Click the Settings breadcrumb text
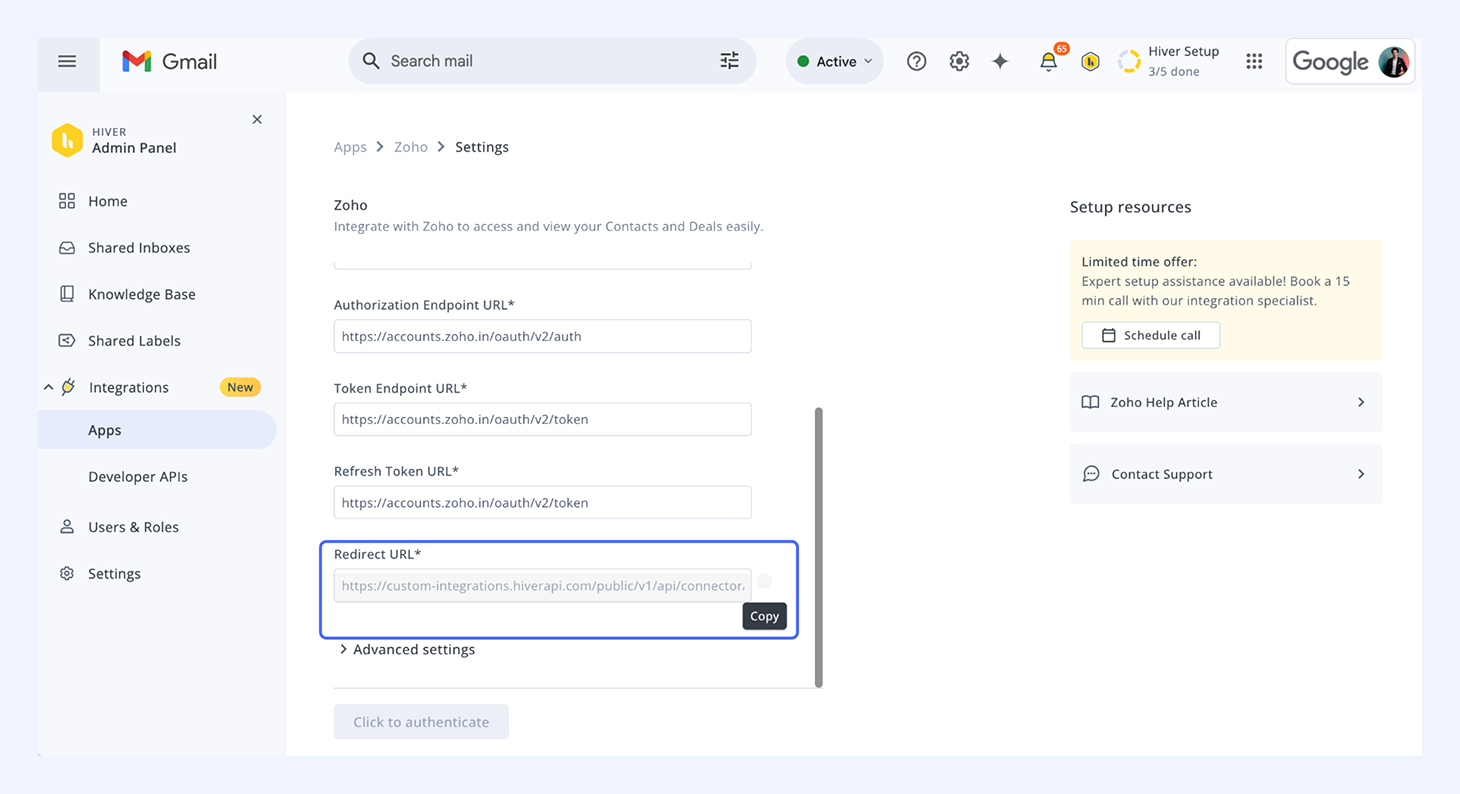 (482, 147)
